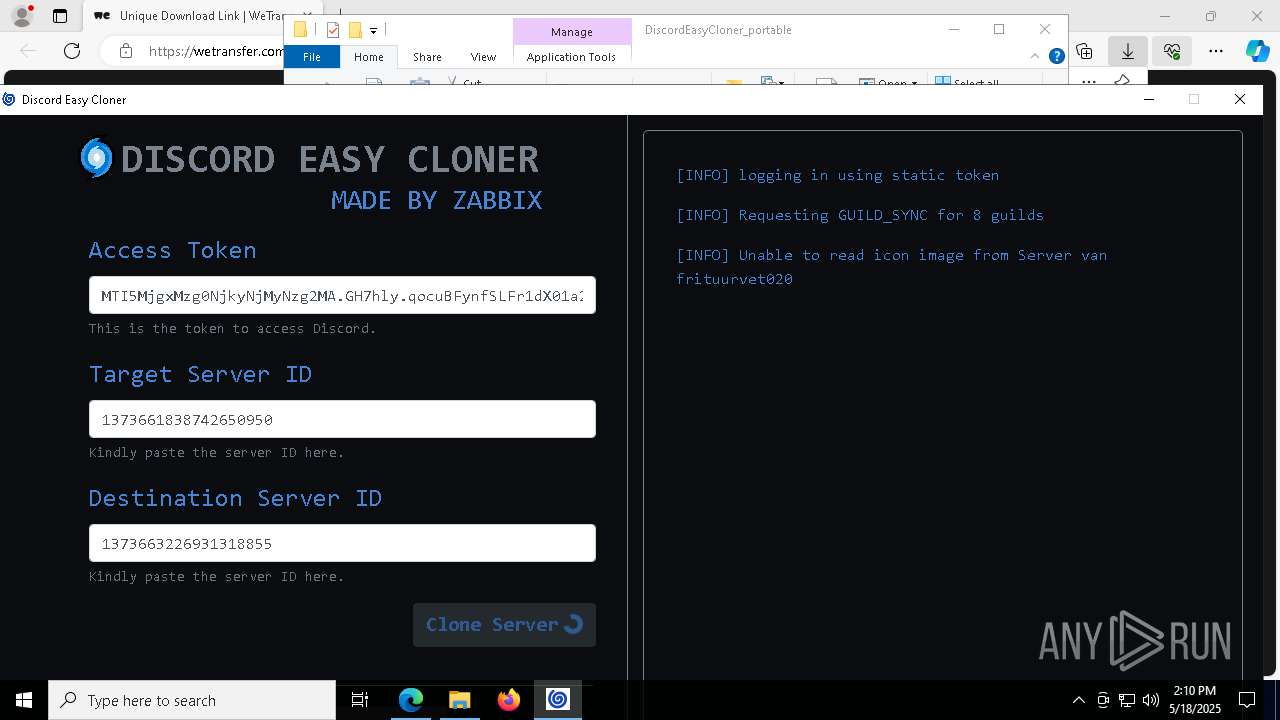Click the 'Destination Server ID' heading label

(x=235, y=498)
